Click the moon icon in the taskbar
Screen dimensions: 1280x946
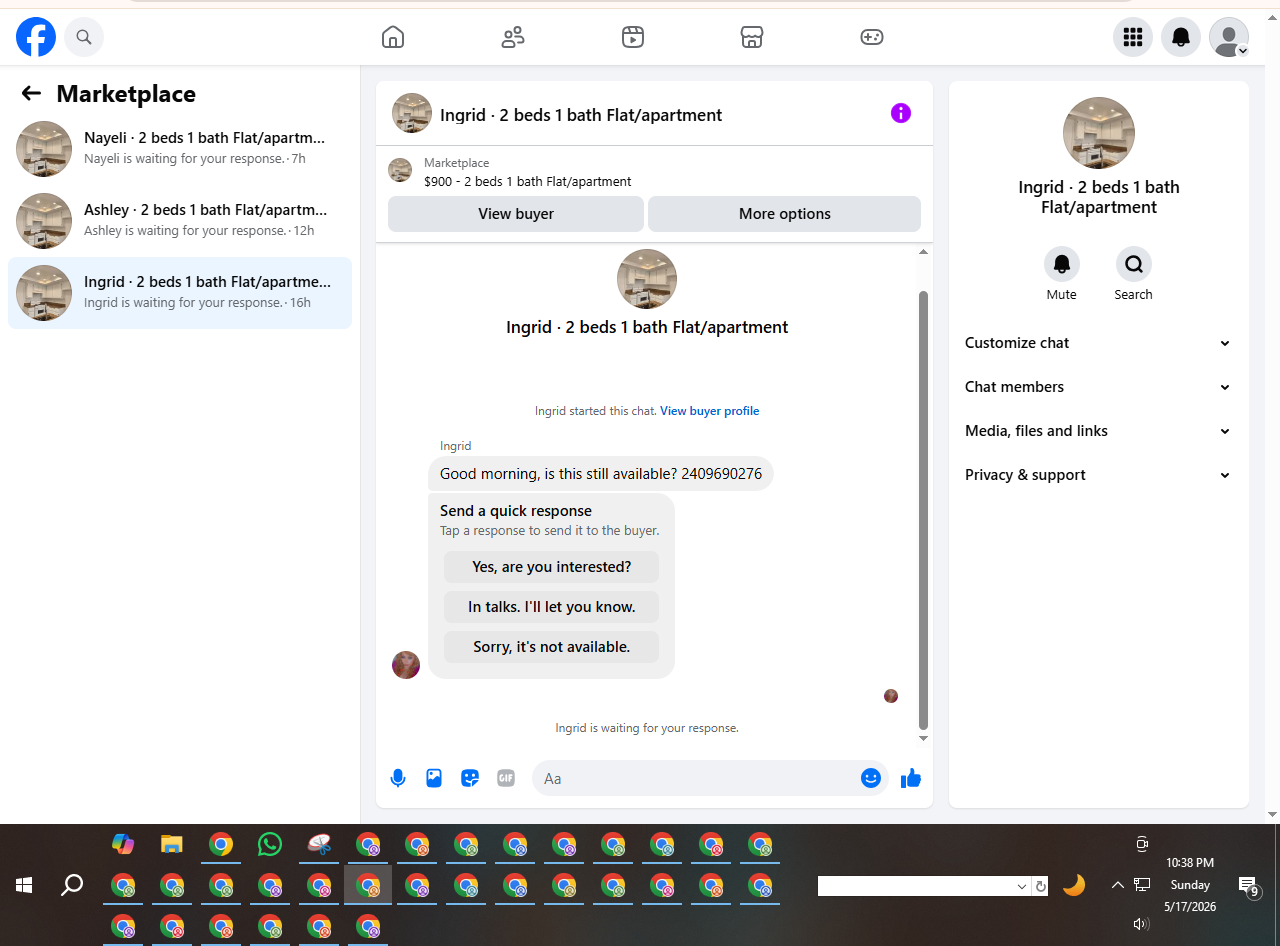point(1074,885)
